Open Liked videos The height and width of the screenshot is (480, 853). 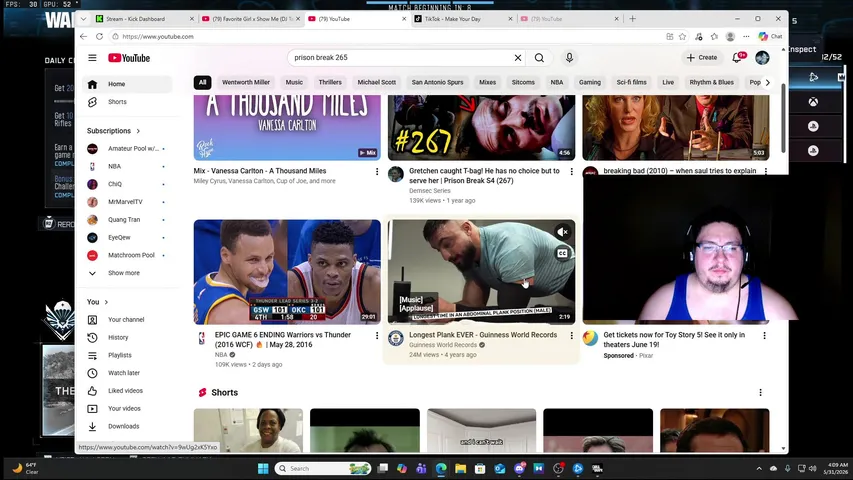point(127,391)
